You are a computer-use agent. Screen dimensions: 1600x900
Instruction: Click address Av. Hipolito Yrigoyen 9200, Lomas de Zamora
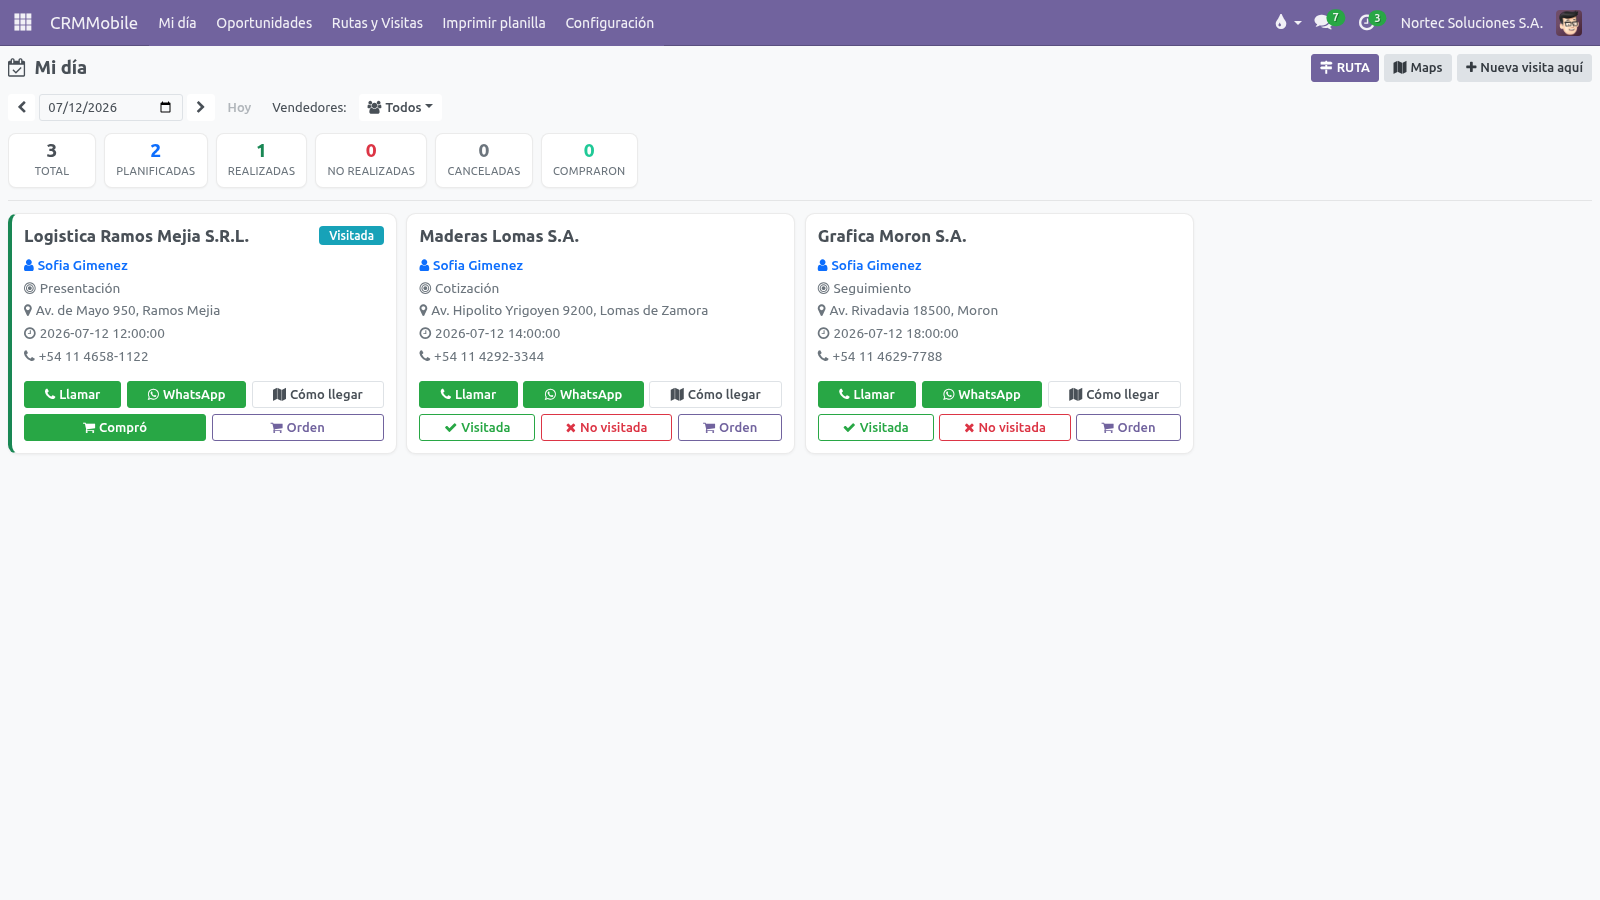pyautogui.click(x=569, y=310)
